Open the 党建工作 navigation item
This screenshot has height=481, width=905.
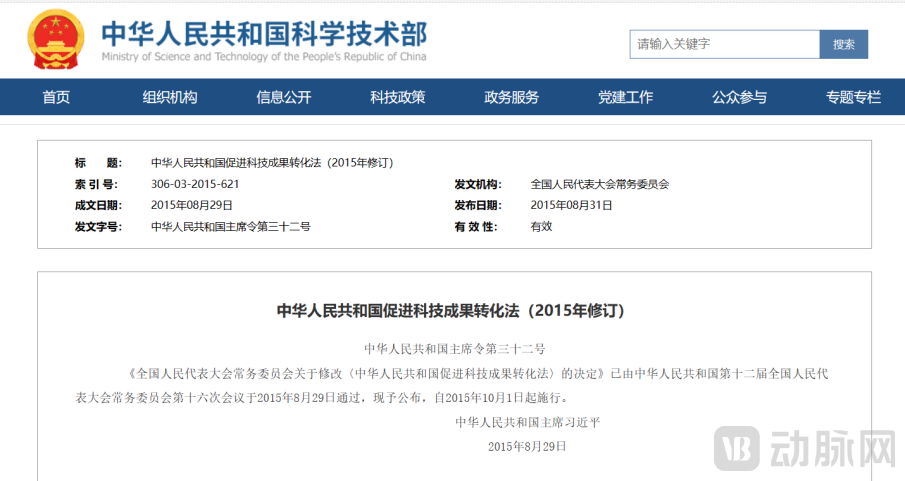pyautogui.click(x=625, y=97)
